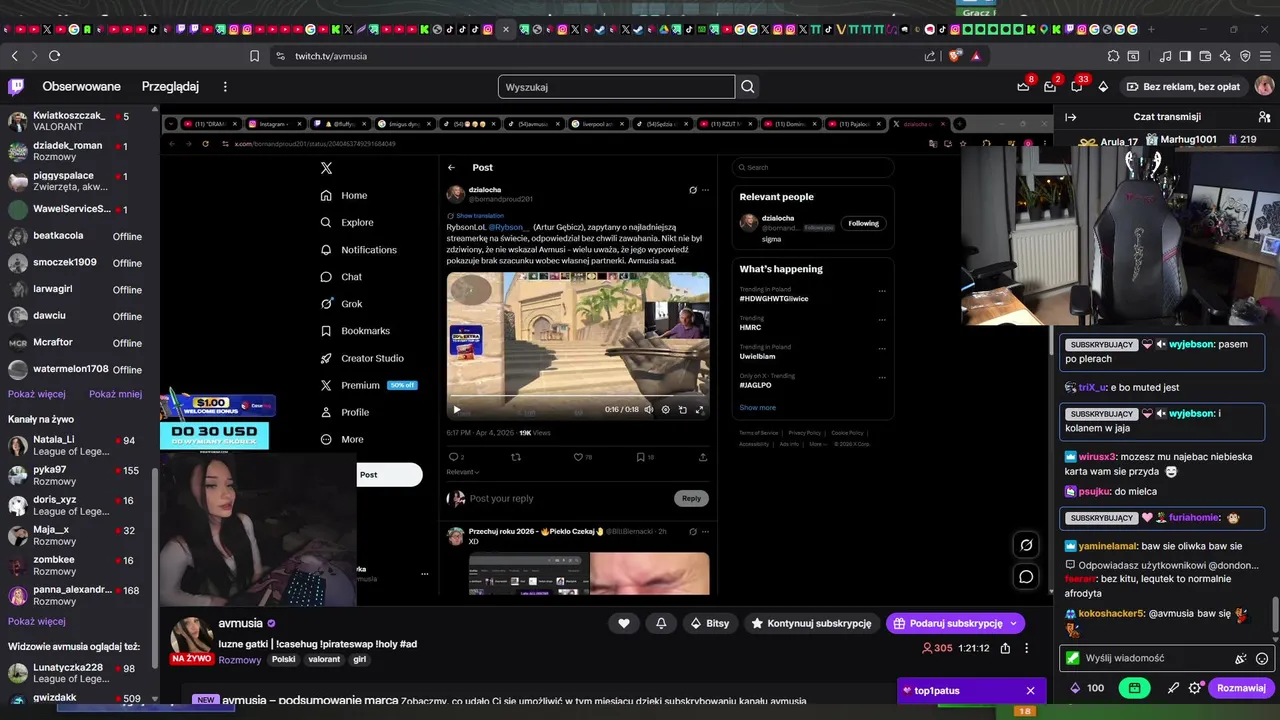Screen dimensions: 1280x720
Task: Click the search magnifier button
Action: pos(747,87)
